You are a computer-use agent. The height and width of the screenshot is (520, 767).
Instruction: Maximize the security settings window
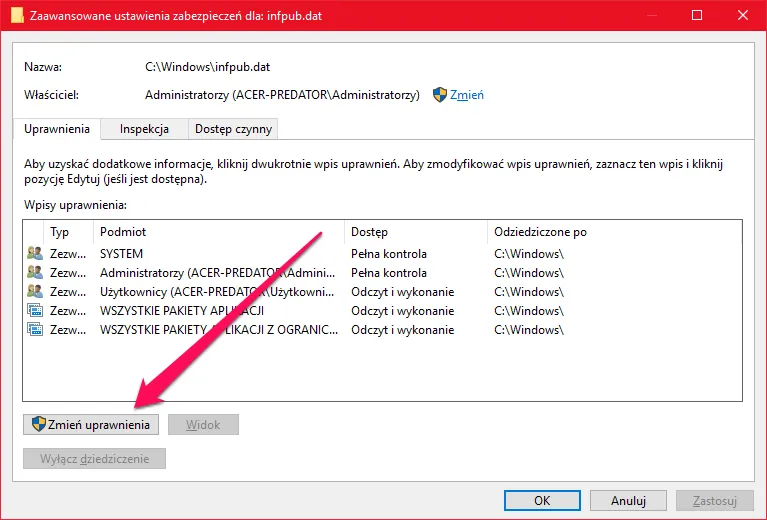(x=697, y=15)
